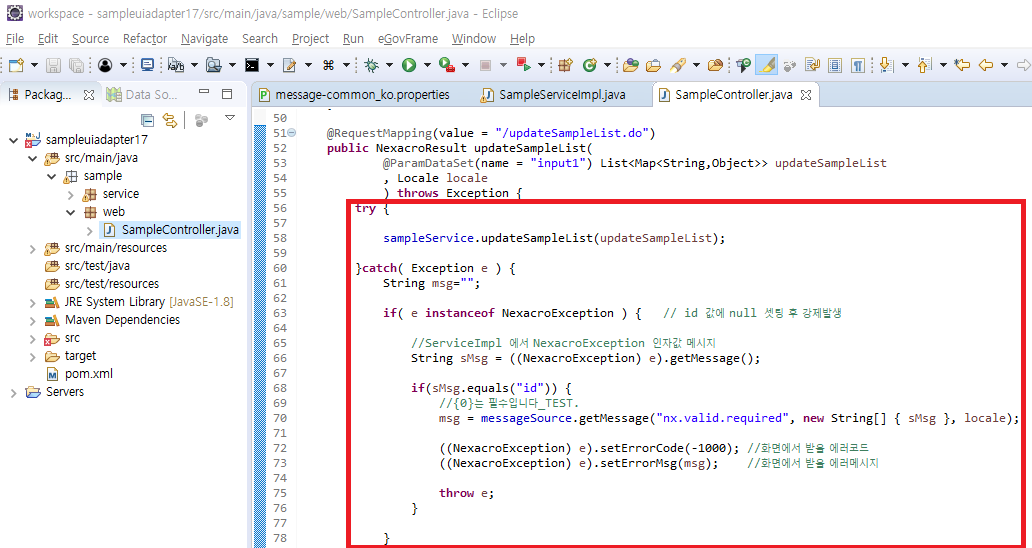Image resolution: width=1032 pixels, height=548 pixels.
Task: Switch to SampleServiceImpl.java editor tab
Action: pyautogui.click(x=561, y=95)
